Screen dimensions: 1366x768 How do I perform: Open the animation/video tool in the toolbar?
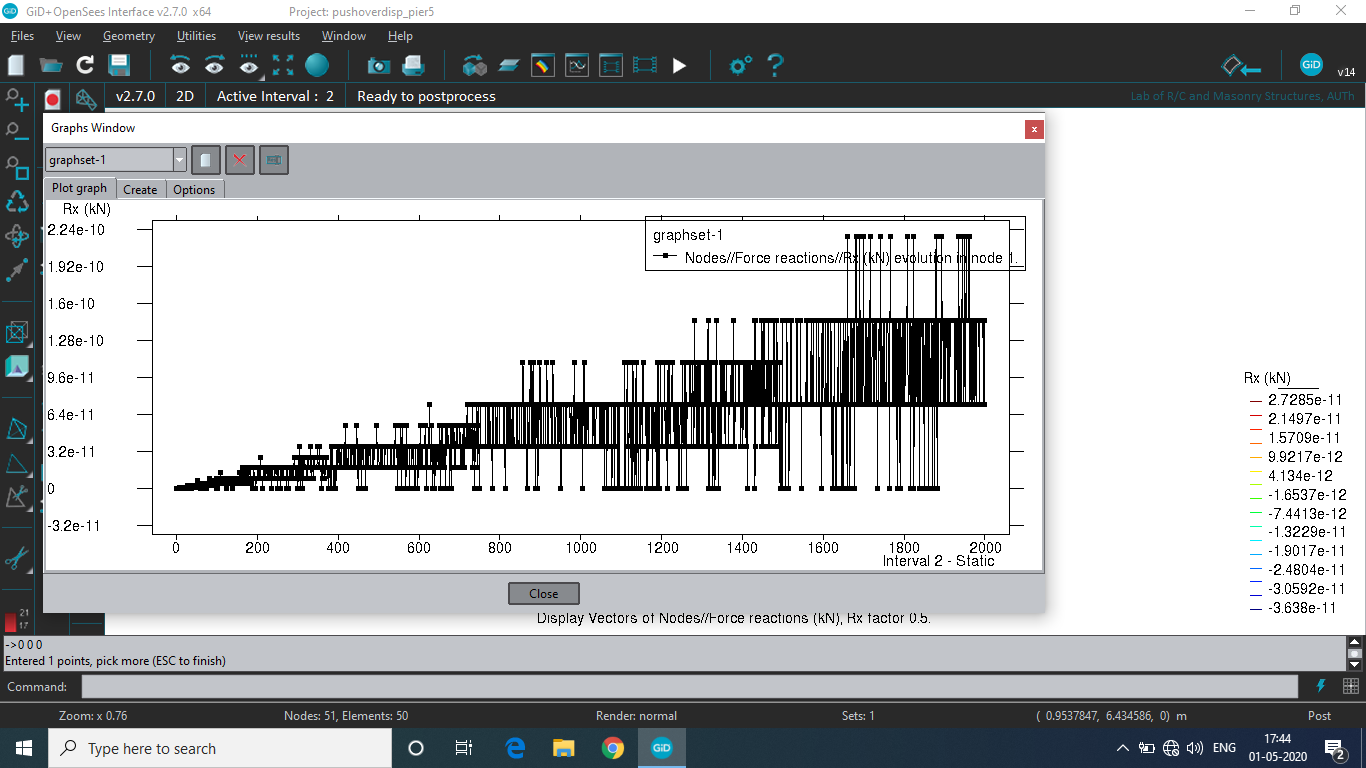644,65
